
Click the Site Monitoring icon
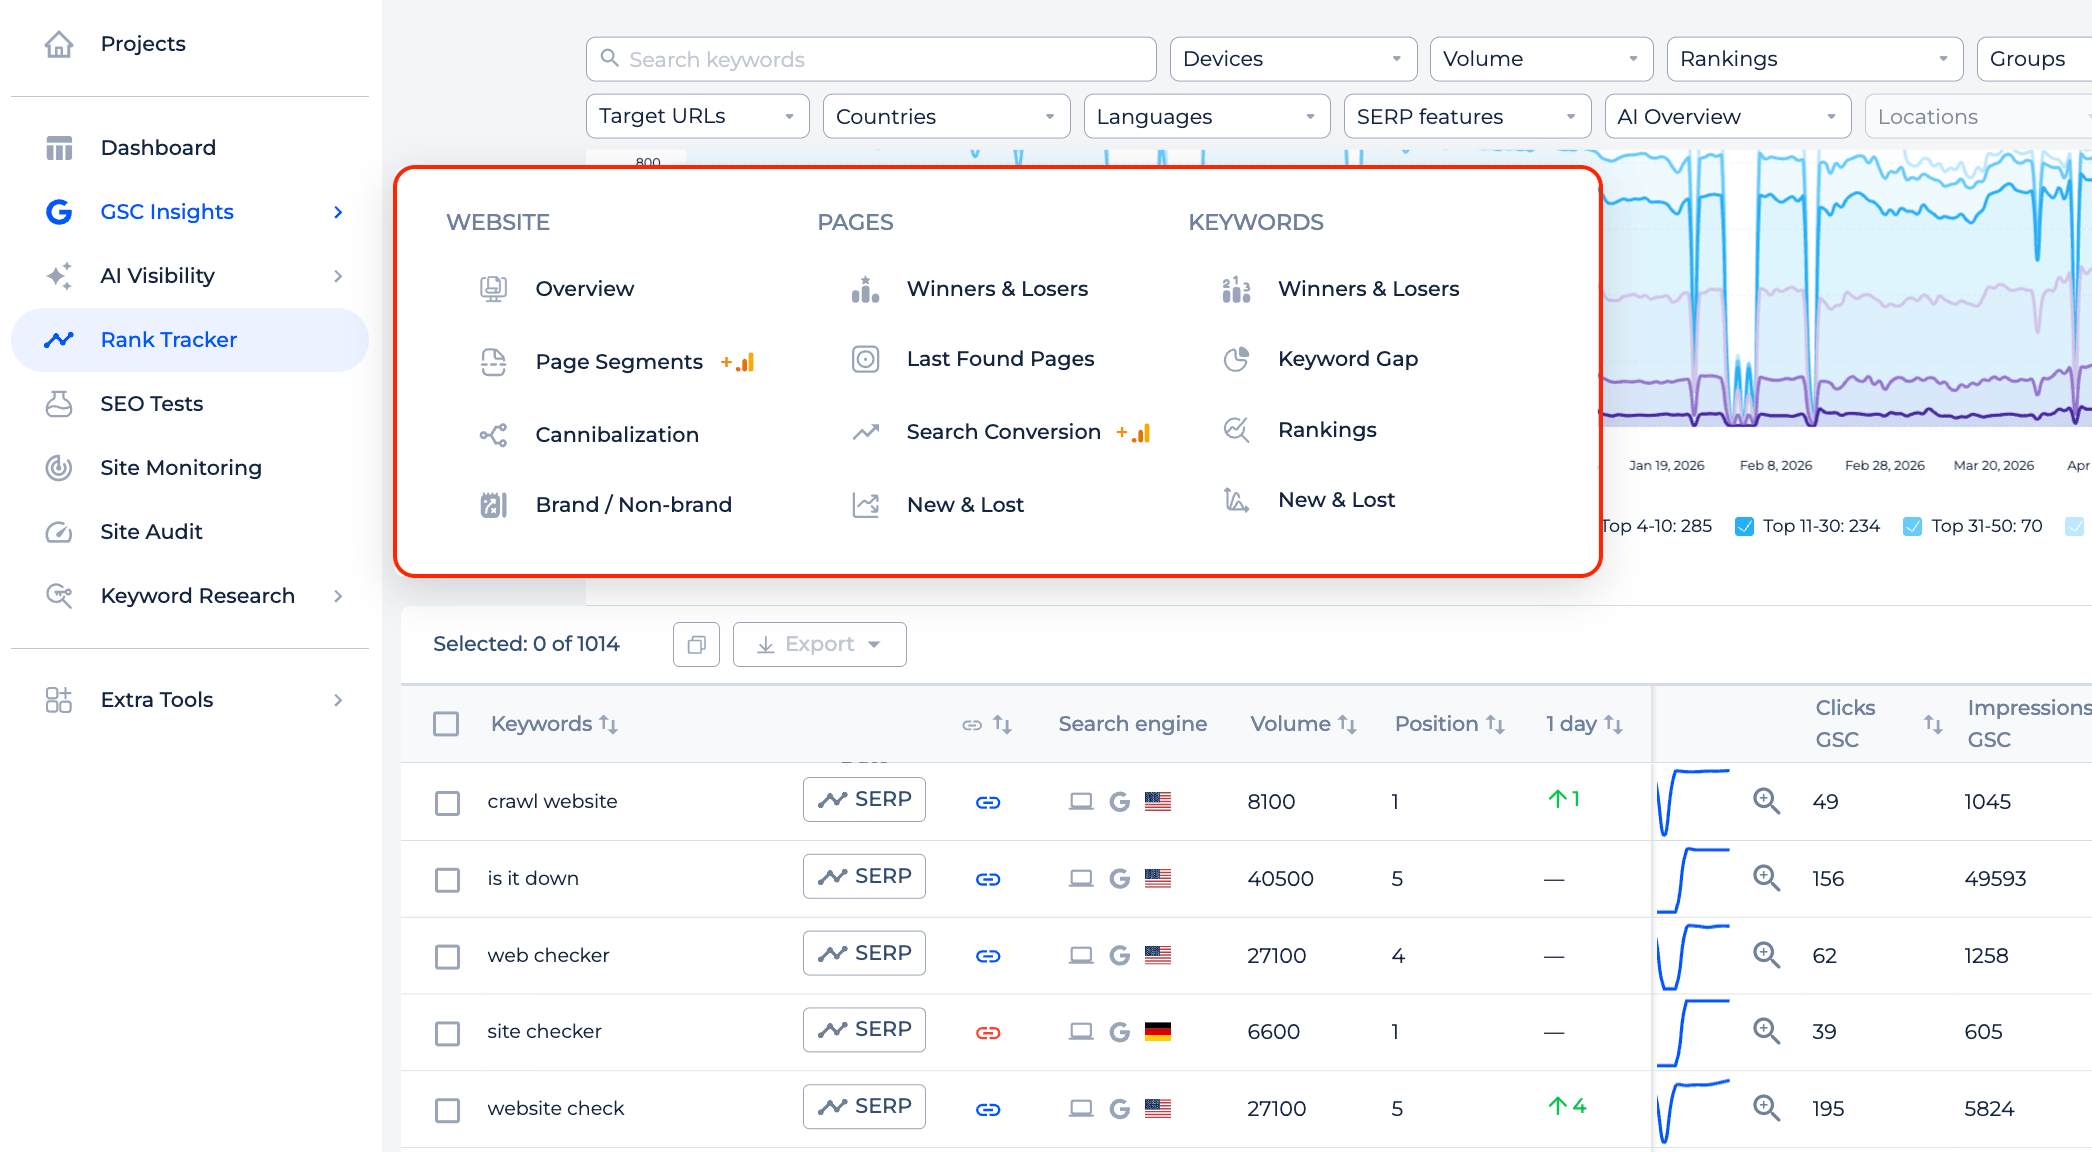coord(59,468)
